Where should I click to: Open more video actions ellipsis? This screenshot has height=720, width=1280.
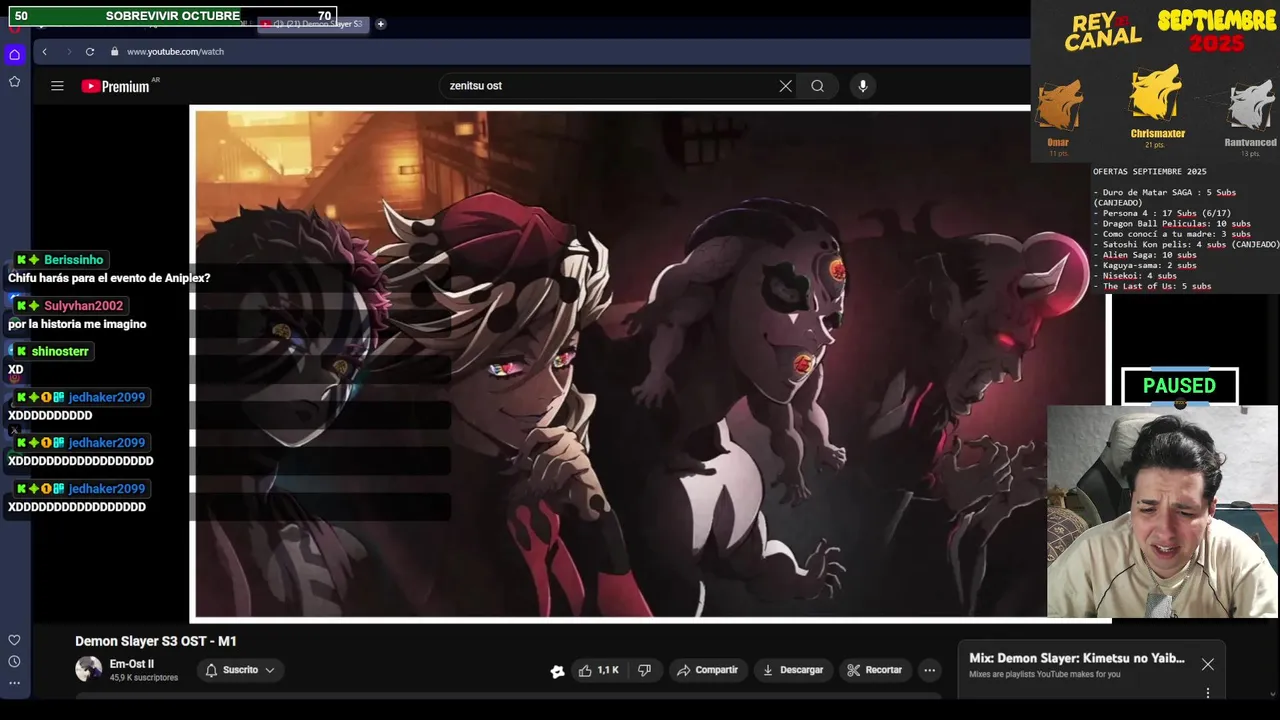pyautogui.click(x=930, y=670)
